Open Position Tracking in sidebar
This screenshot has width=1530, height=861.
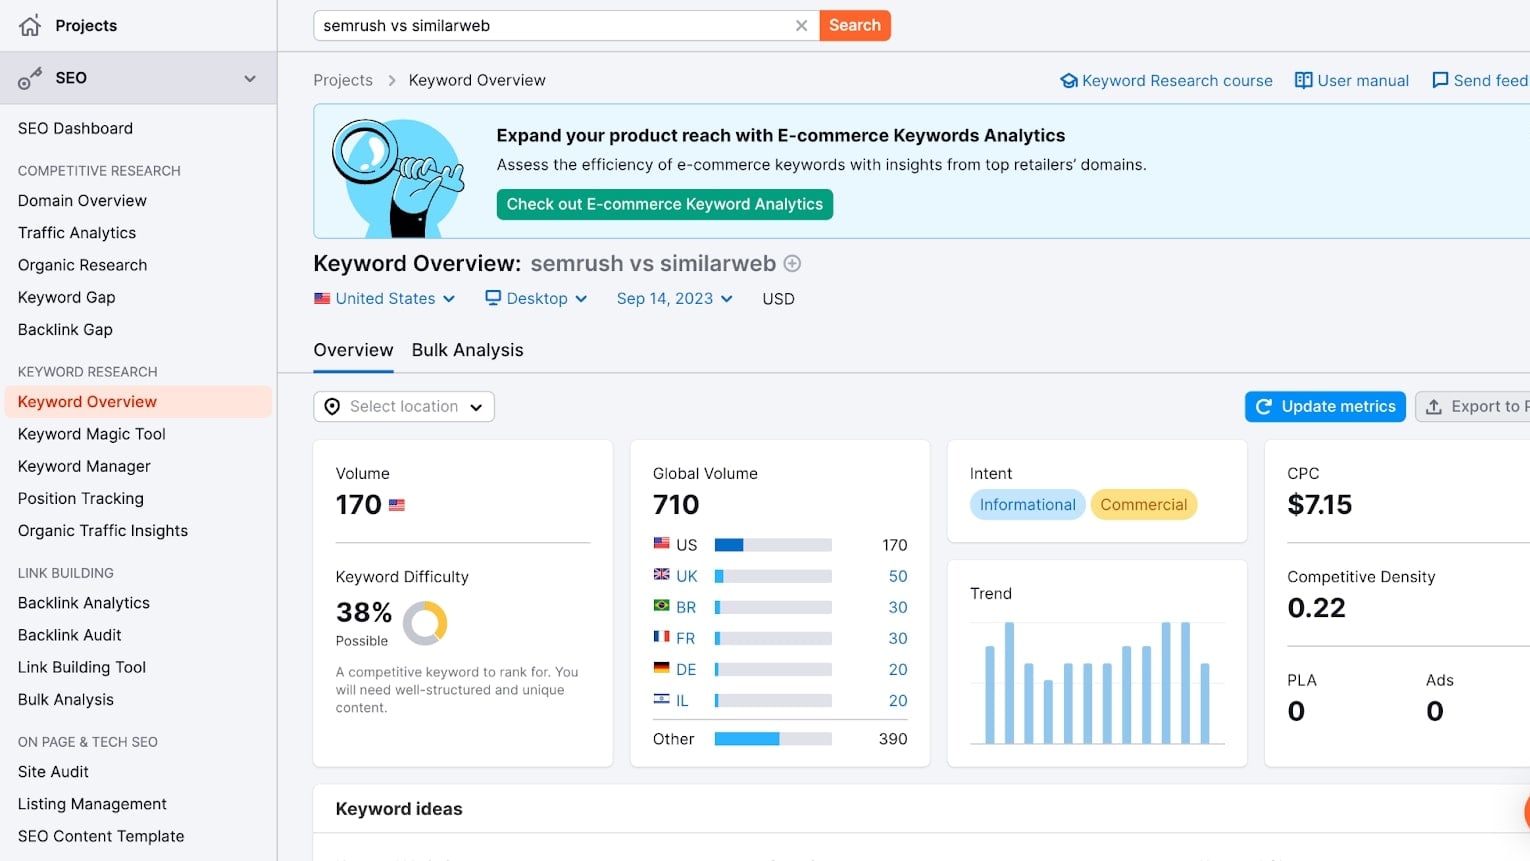[x=81, y=498]
